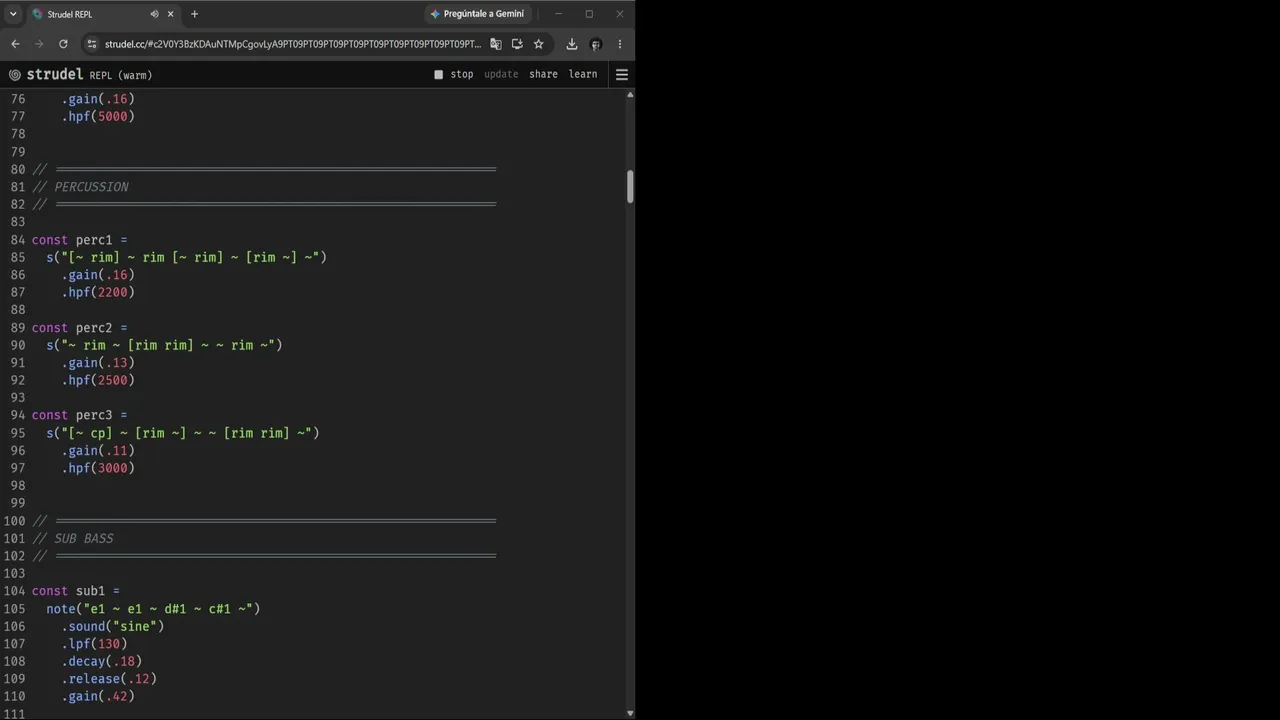The height and width of the screenshot is (720, 1280).
Task: Click Pregúntale a Gemini button
Action: pos(477,14)
